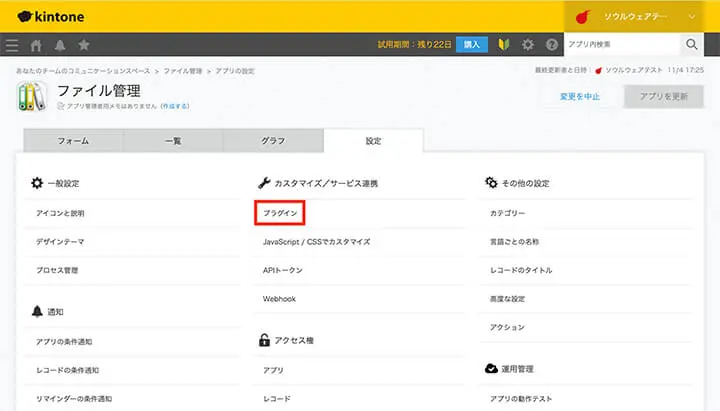Click the kintone logo
720x411 pixels.
coord(51,17)
